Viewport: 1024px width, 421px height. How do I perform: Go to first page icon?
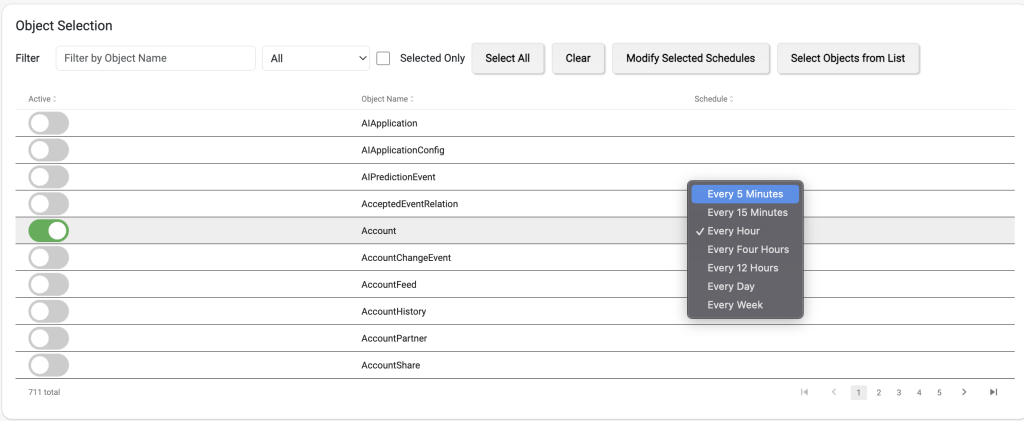click(x=805, y=392)
